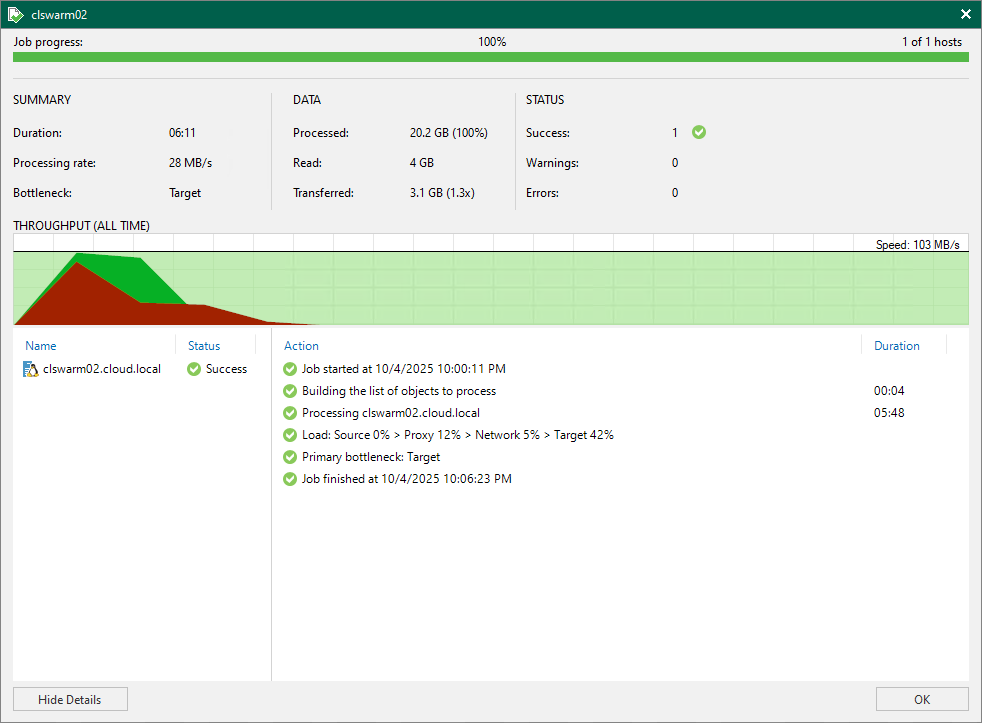Click the THROUGHPUT (ALL TIME) heading
982x723 pixels.
pos(81,226)
